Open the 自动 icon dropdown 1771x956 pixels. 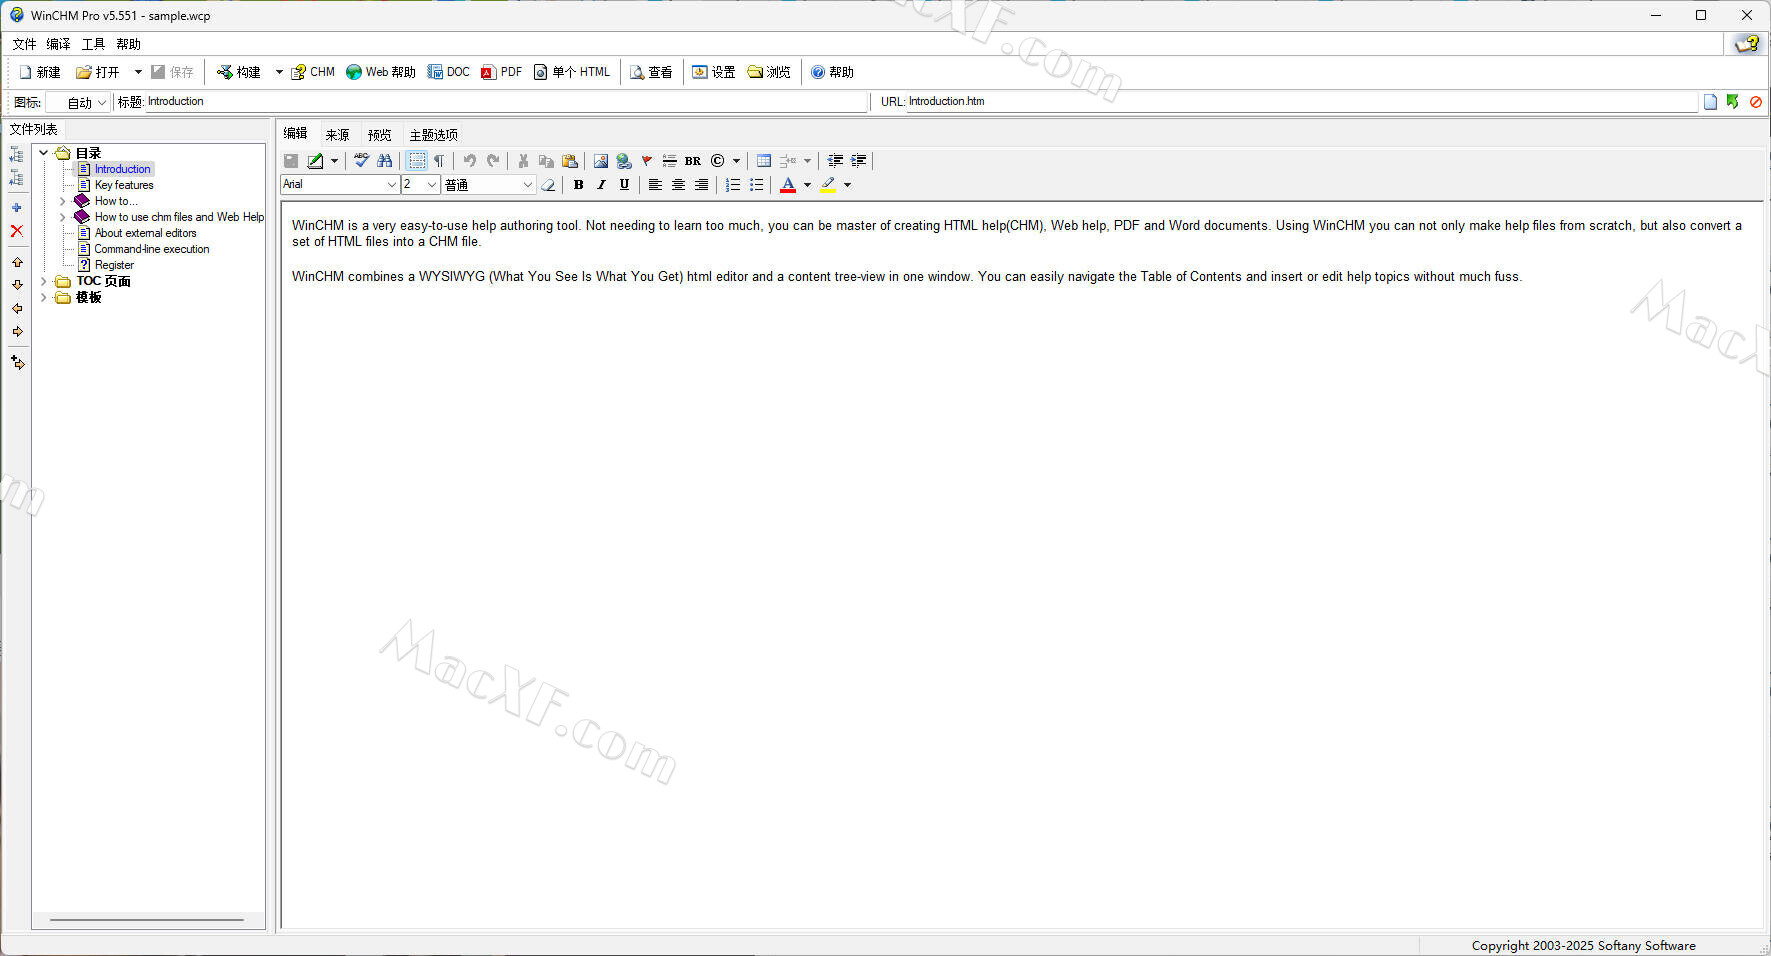102,103
